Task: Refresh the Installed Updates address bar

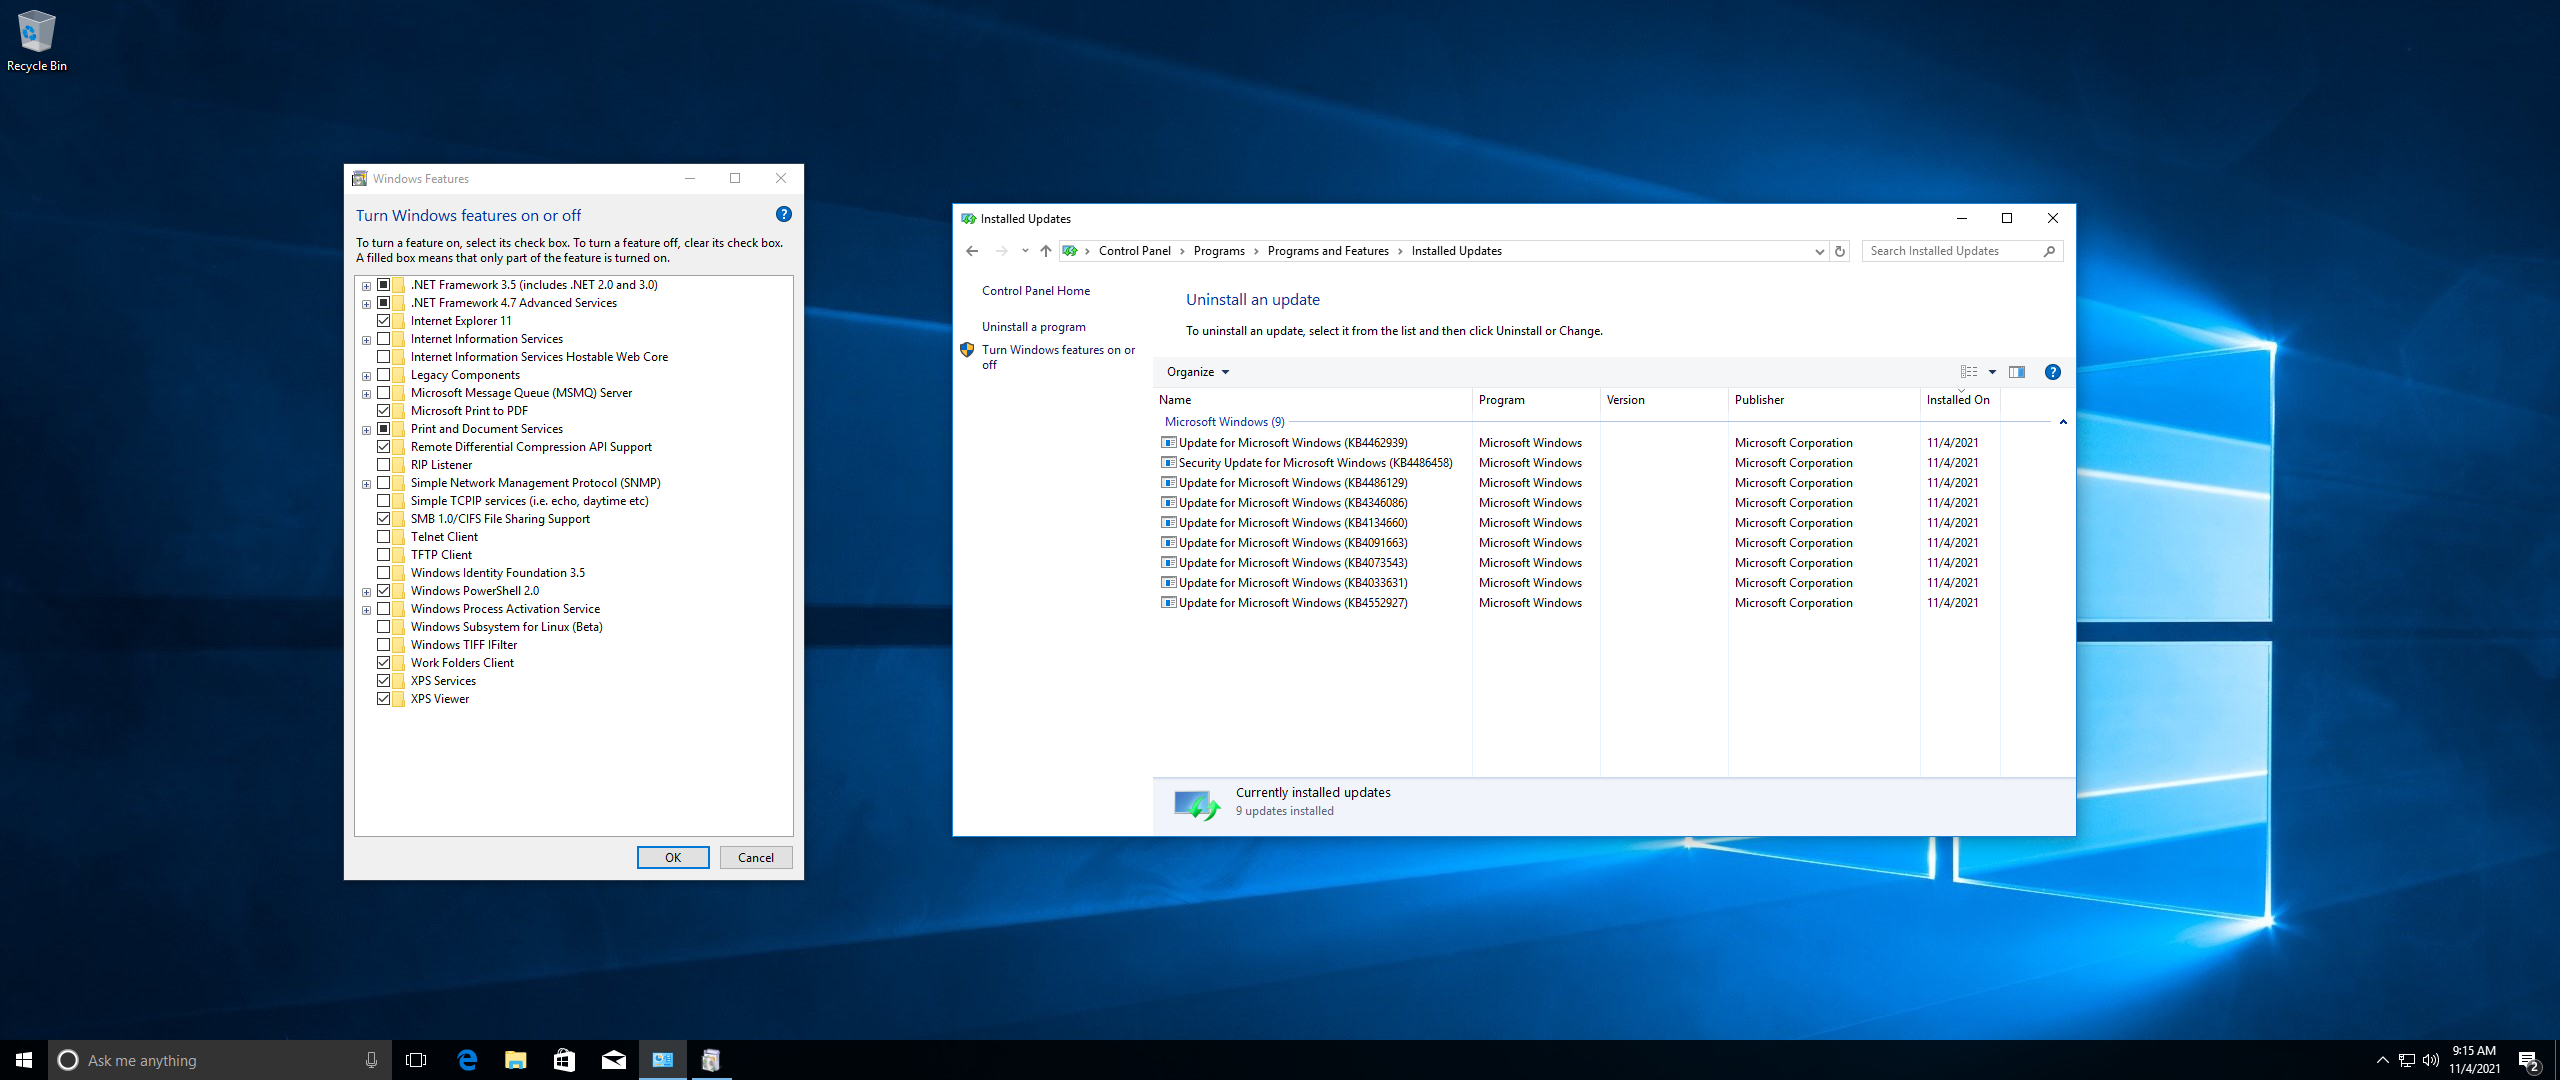Action: tap(1840, 251)
